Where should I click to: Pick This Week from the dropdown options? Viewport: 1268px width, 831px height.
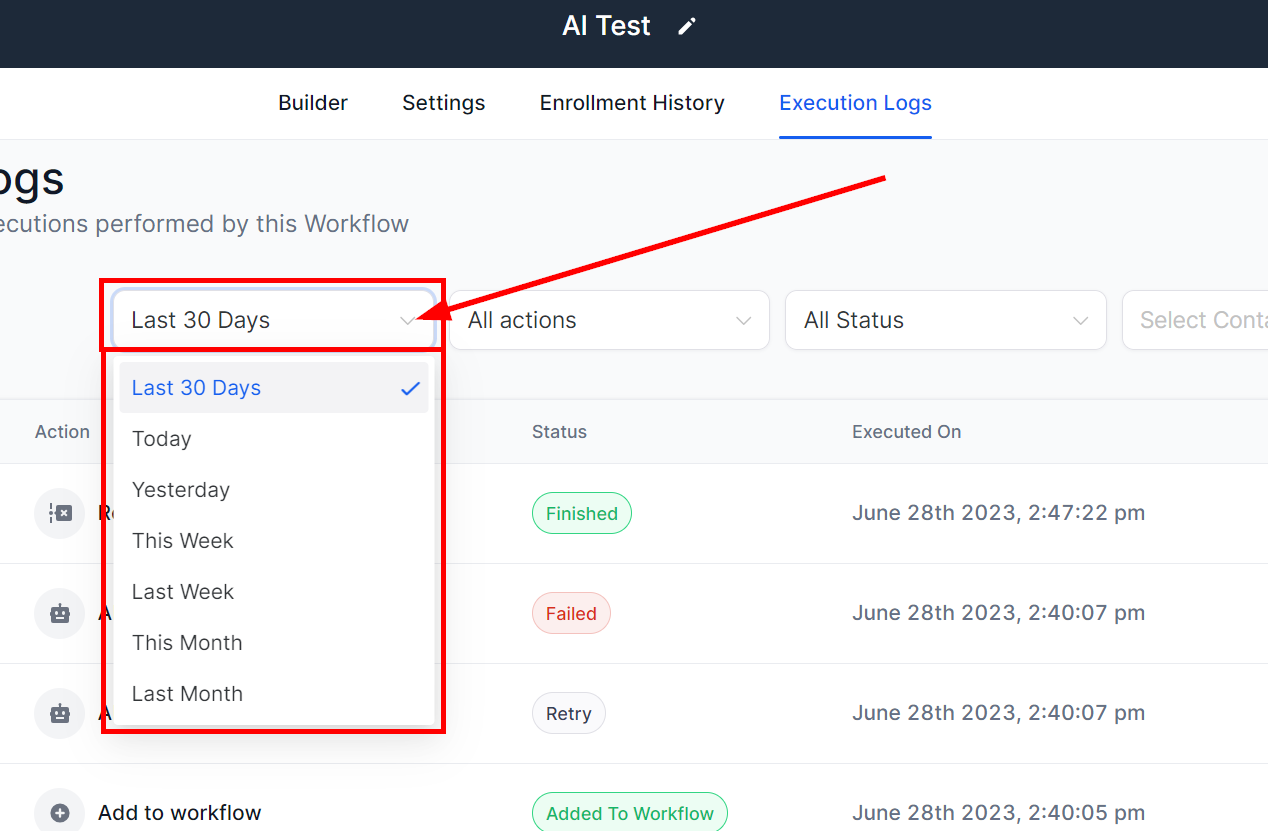(x=183, y=541)
